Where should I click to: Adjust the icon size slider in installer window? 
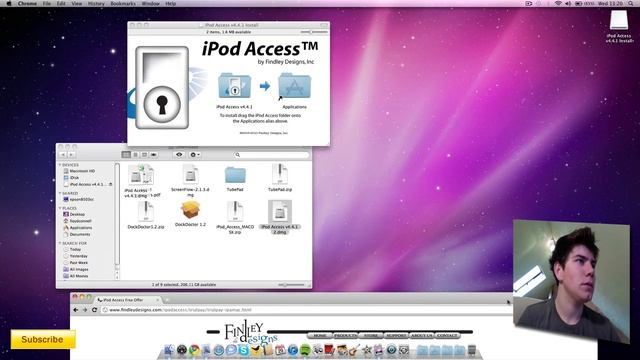(313, 32)
